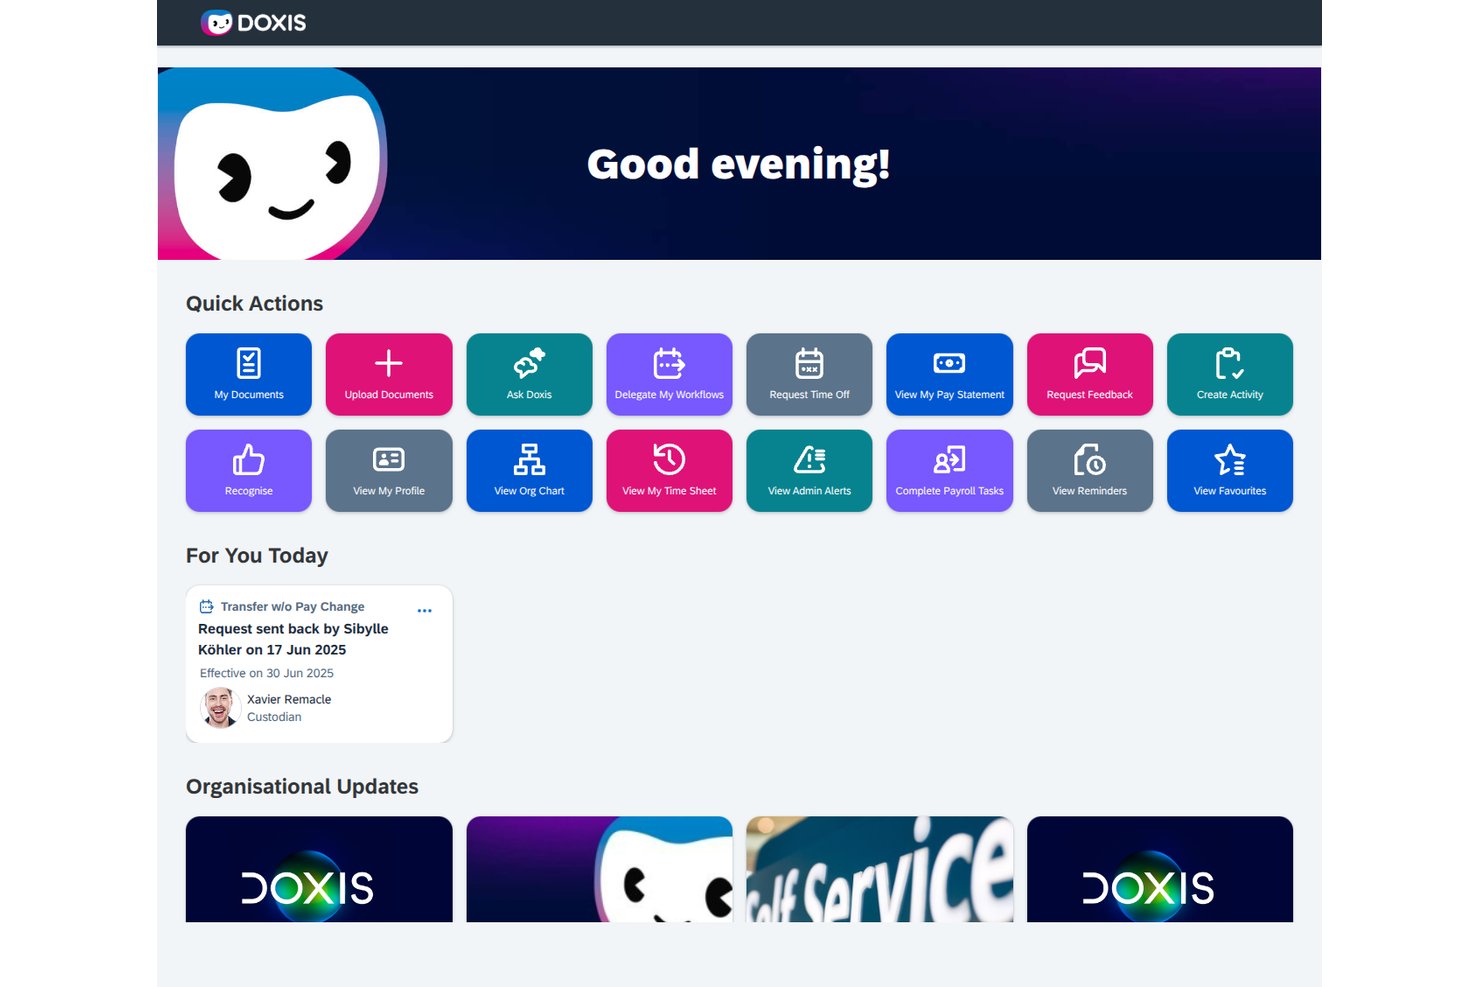This screenshot has width=1480, height=987.
Task: Open the Complete Payroll Tasks tile
Action: (x=949, y=471)
